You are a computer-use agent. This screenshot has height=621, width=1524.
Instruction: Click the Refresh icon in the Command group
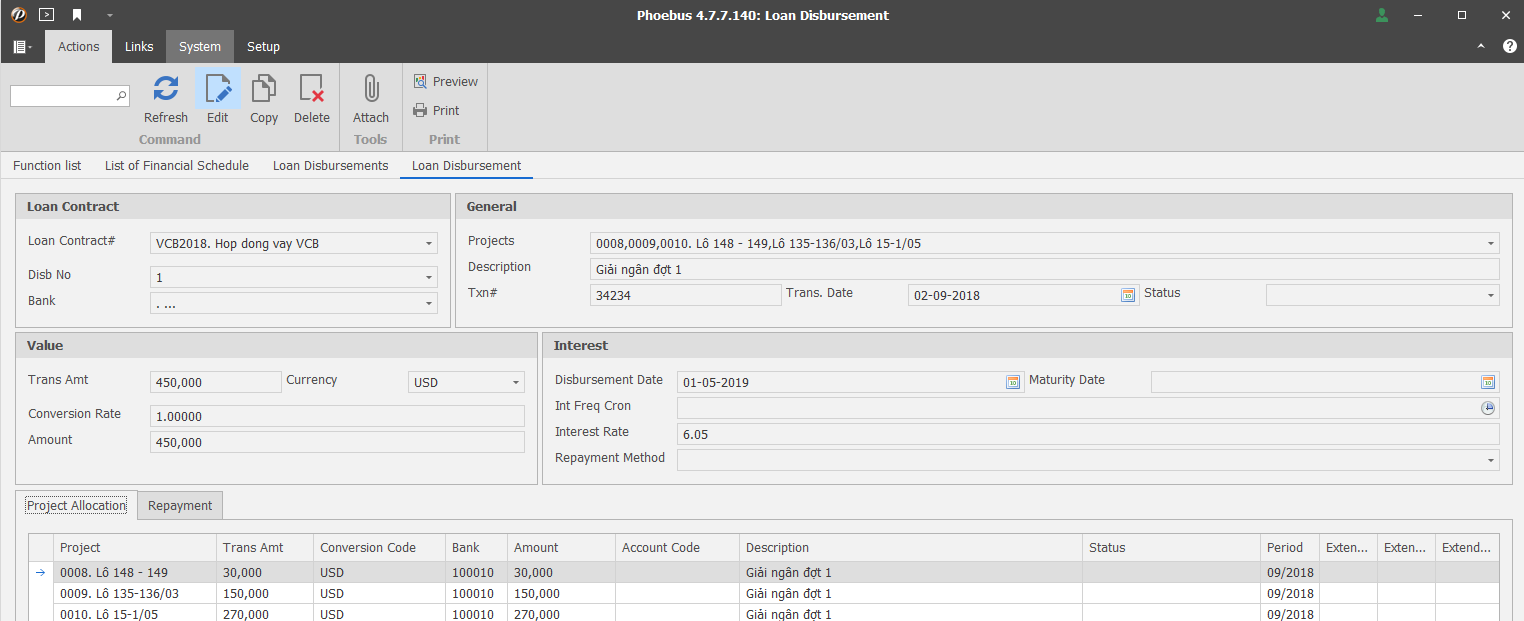coord(165,90)
